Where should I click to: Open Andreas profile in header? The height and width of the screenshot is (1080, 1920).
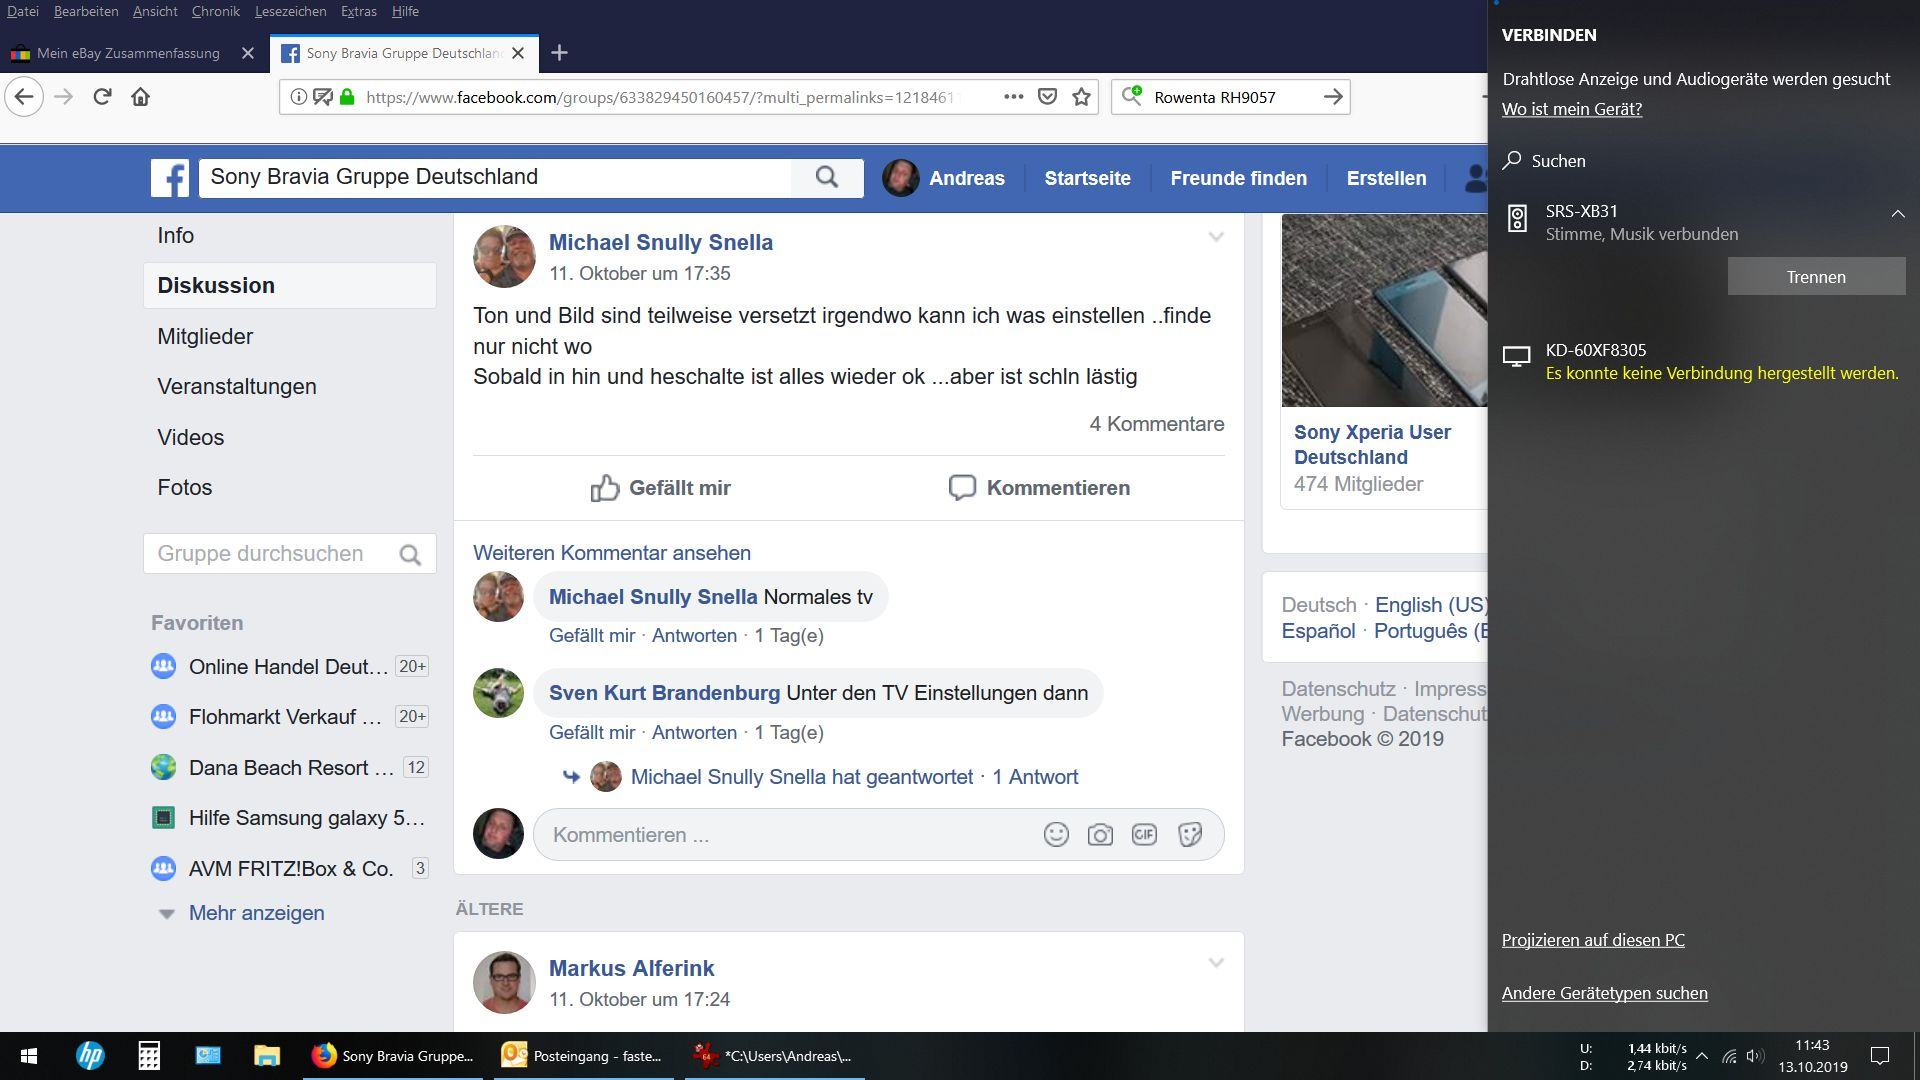point(944,178)
